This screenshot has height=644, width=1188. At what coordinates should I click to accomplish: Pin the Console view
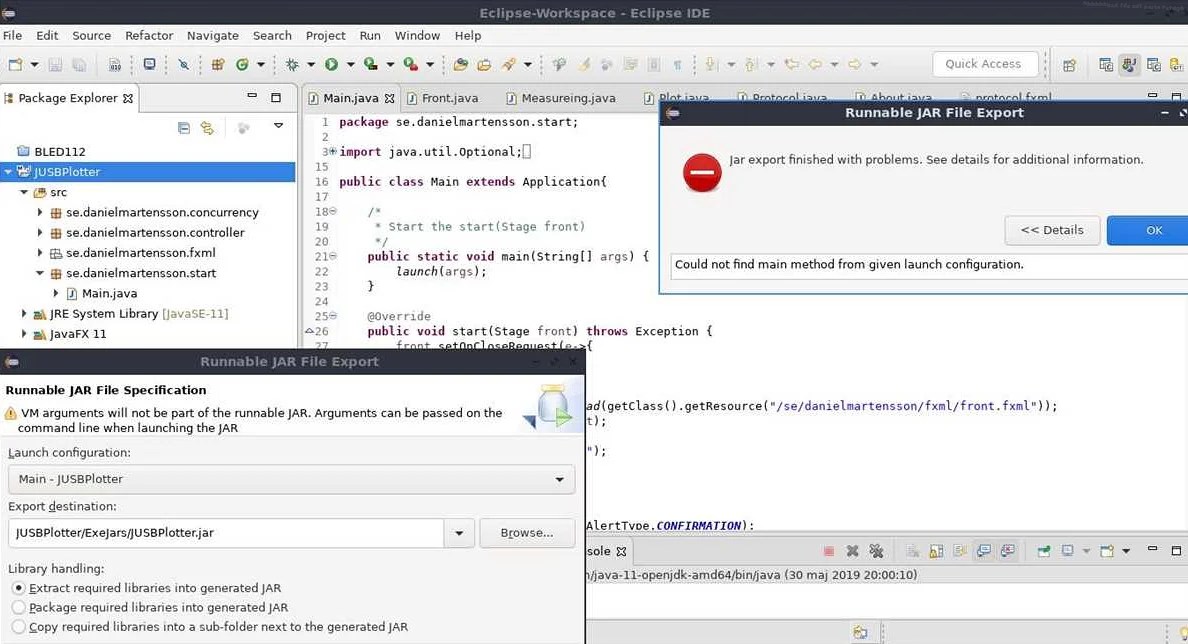(x=1043, y=551)
